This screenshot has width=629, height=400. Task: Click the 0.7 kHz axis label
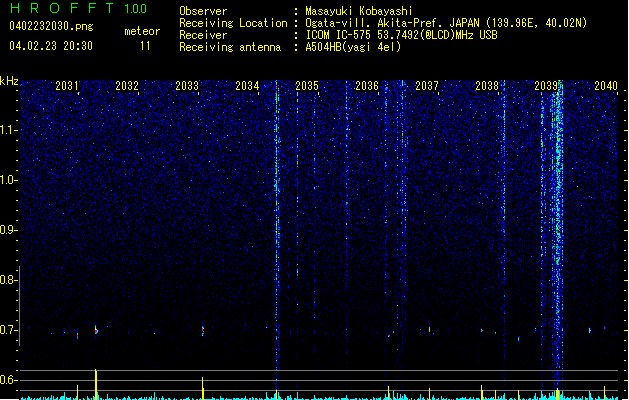click(x=8, y=330)
